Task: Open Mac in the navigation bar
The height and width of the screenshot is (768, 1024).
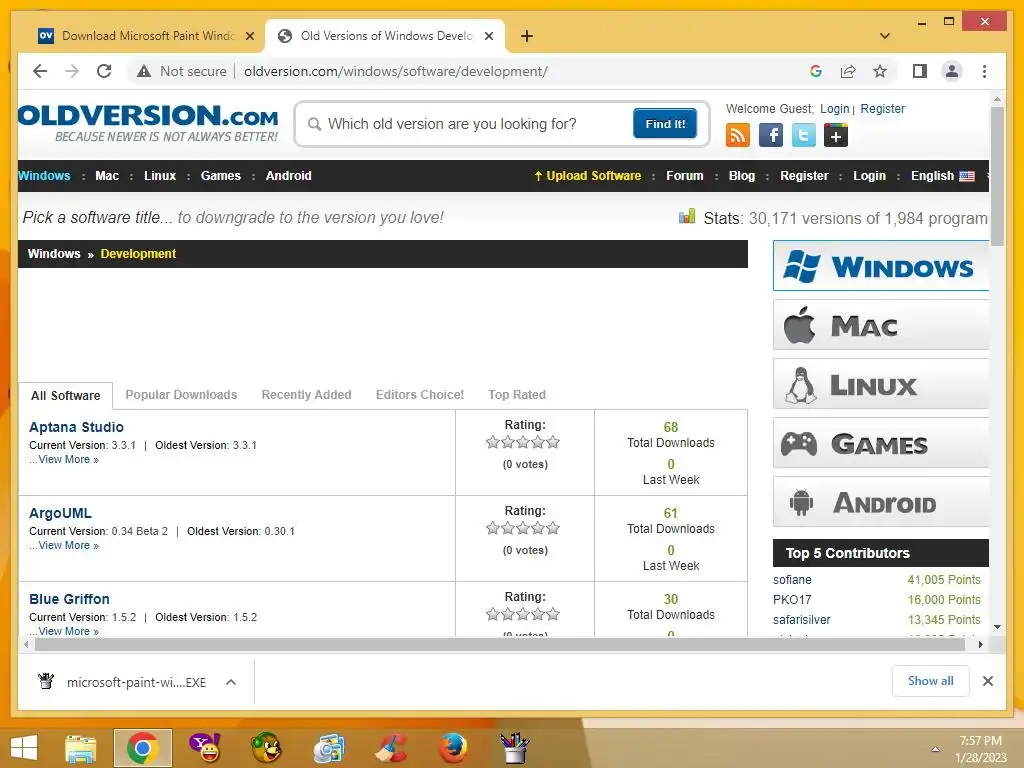Action: click(107, 176)
